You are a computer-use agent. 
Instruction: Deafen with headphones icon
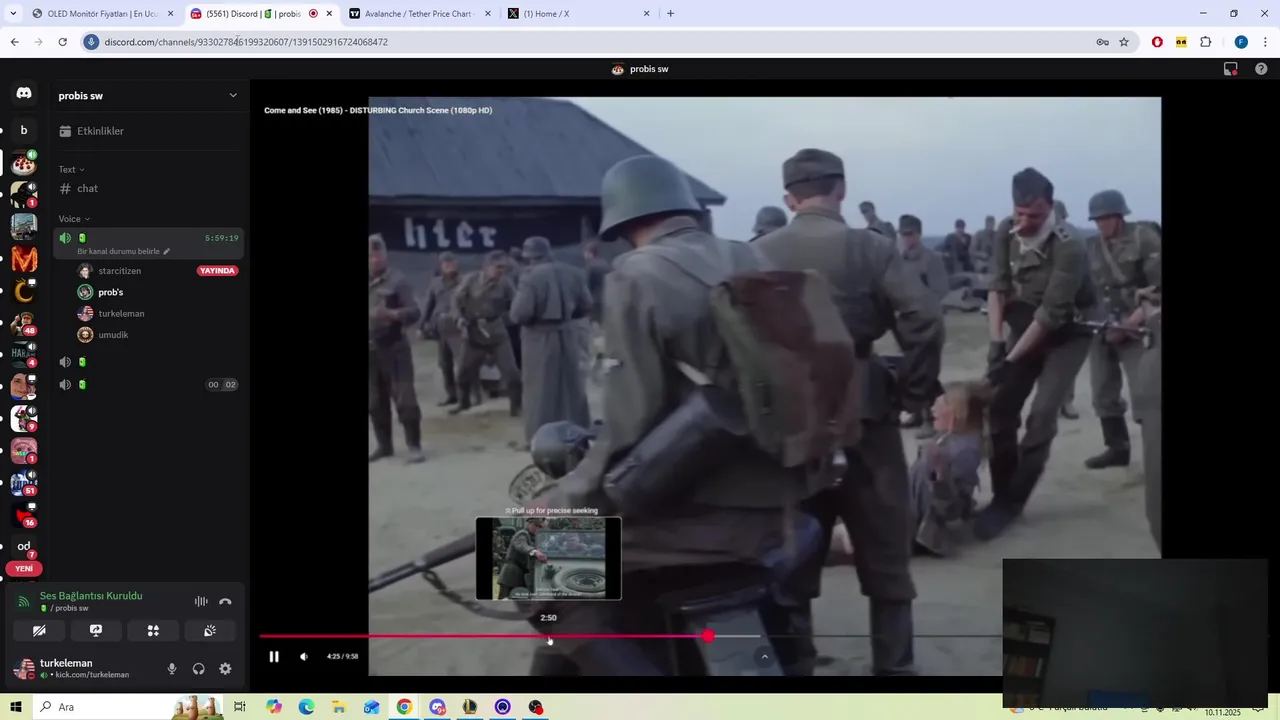[198, 669]
